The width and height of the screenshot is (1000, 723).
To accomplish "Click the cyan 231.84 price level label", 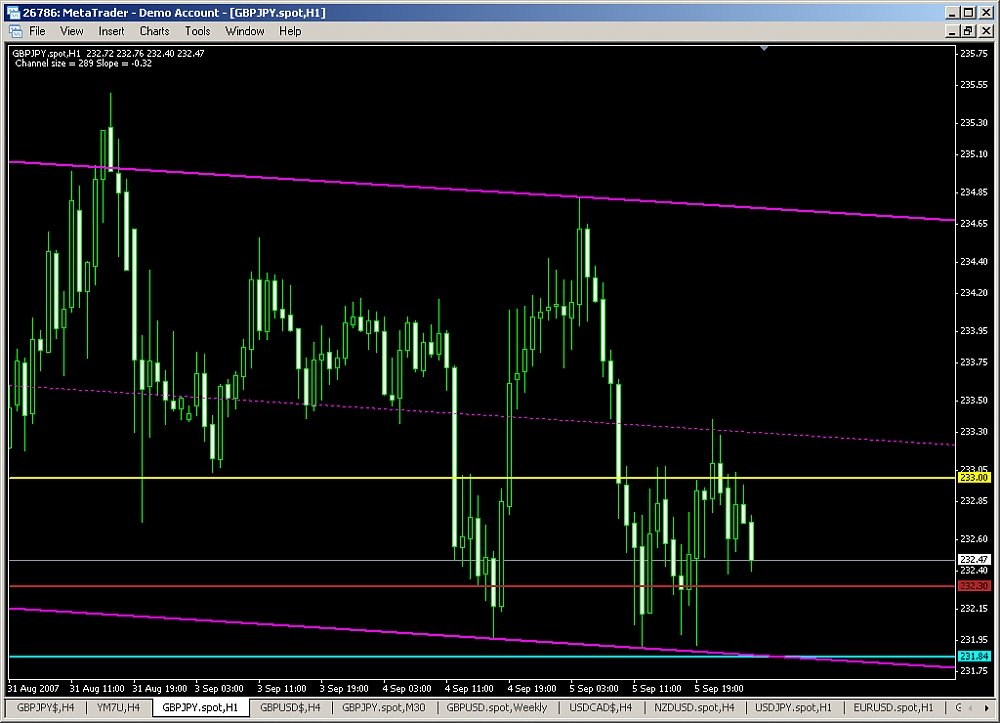I will (x=973, y=656).
